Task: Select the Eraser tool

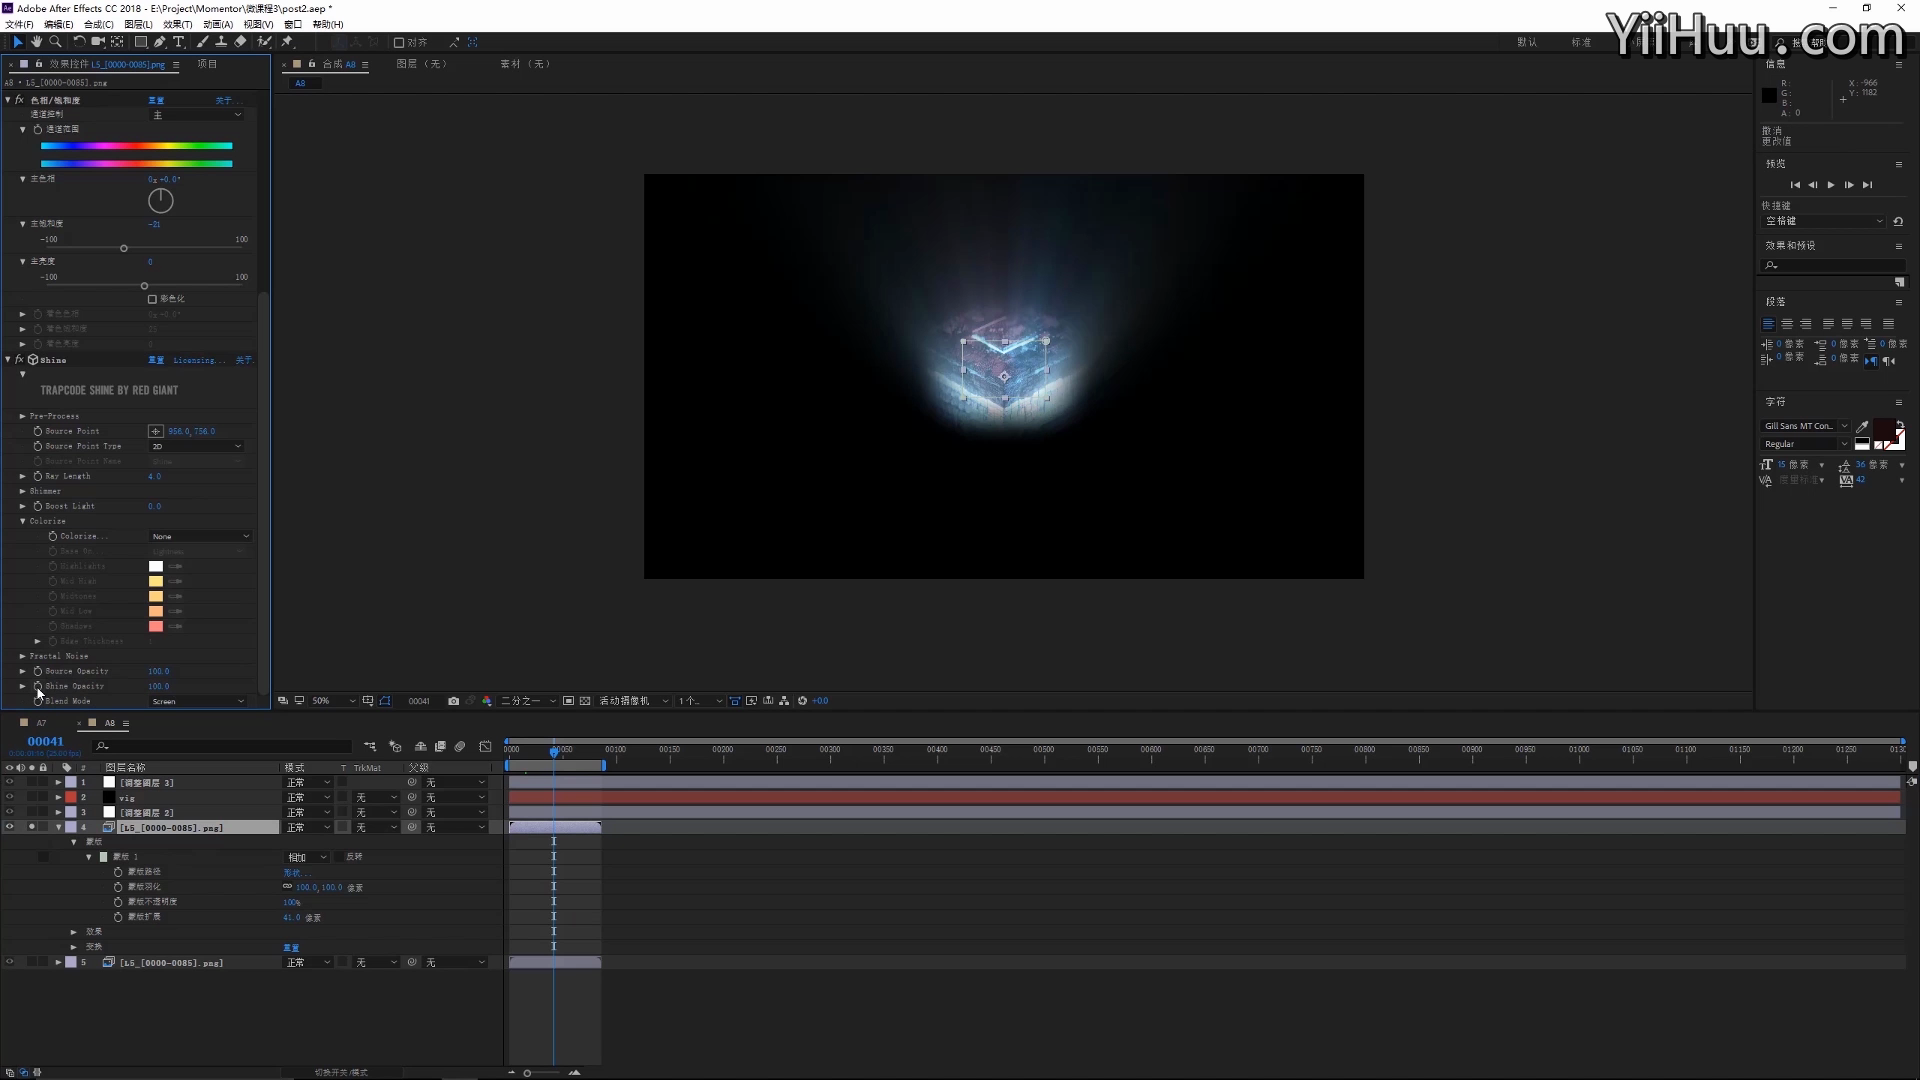Action: pos(240,42)
